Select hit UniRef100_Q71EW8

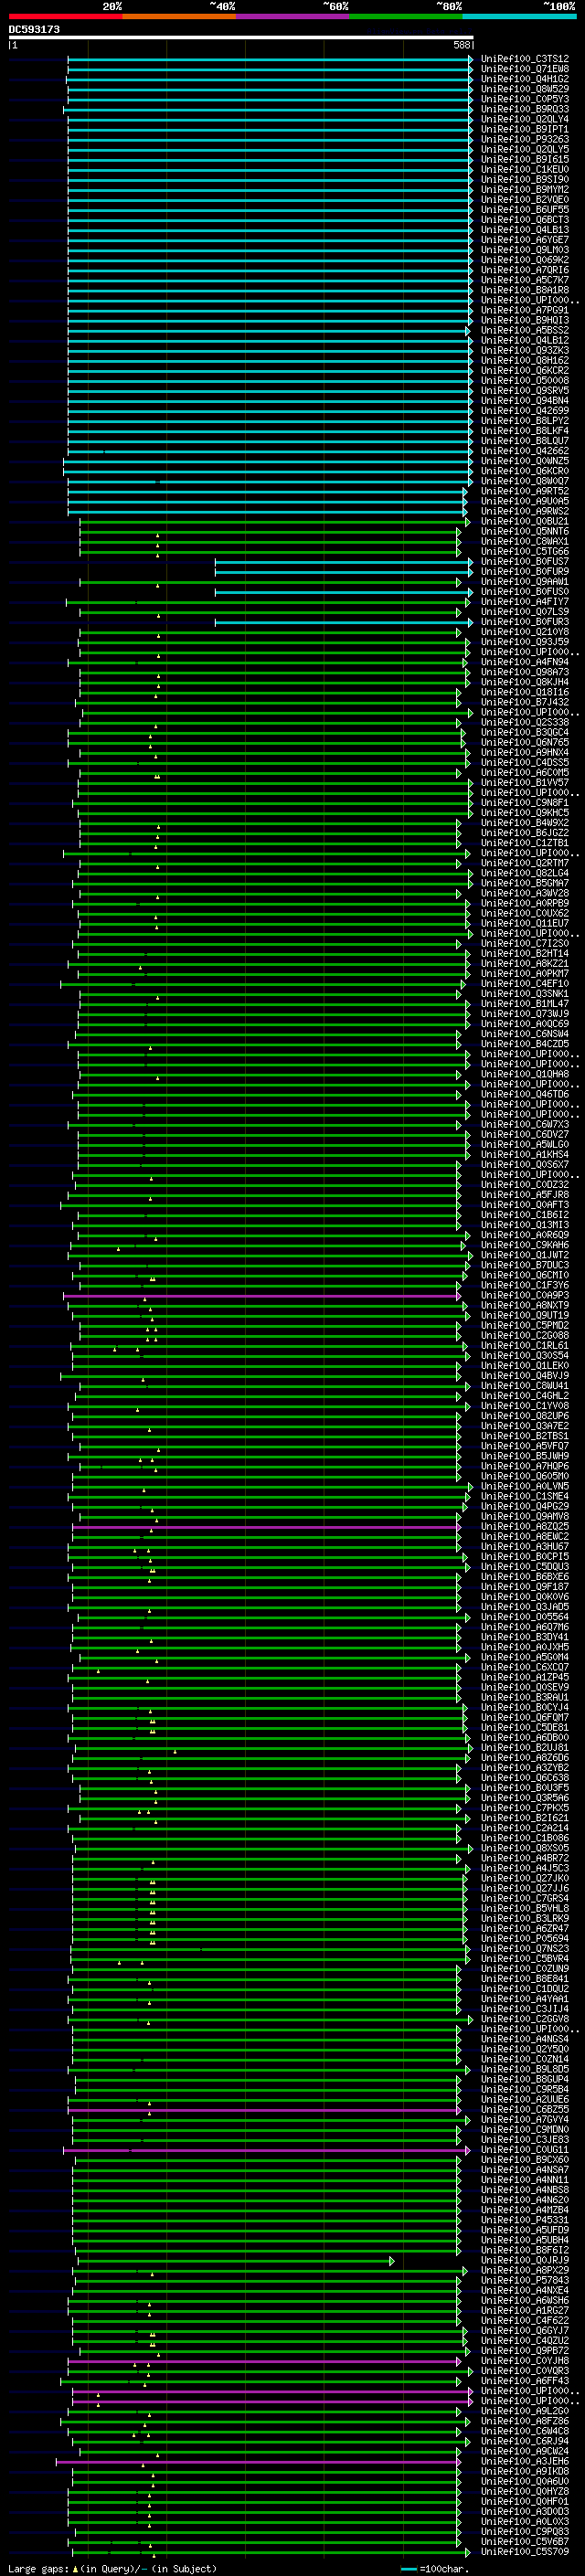525,69
